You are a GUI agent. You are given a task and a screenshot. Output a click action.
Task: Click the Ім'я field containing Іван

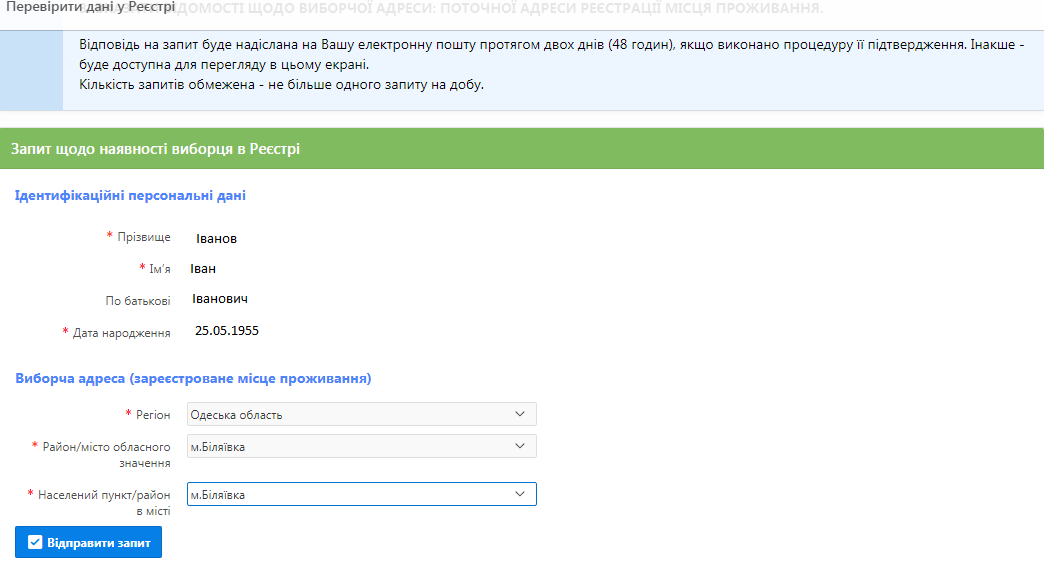coord(203,268)
